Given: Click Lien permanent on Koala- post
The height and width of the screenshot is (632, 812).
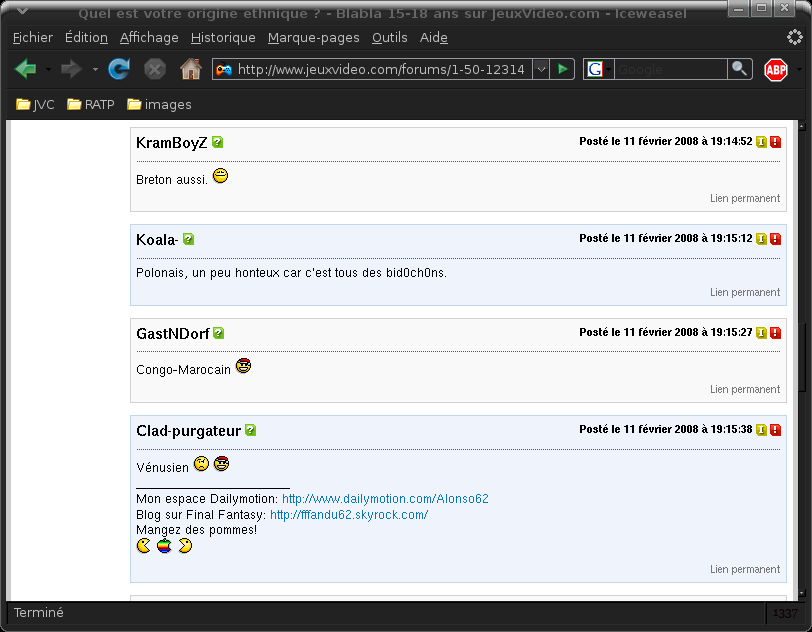Looking at the screenshot, I should pyautogui.click(x=745, y=292).
